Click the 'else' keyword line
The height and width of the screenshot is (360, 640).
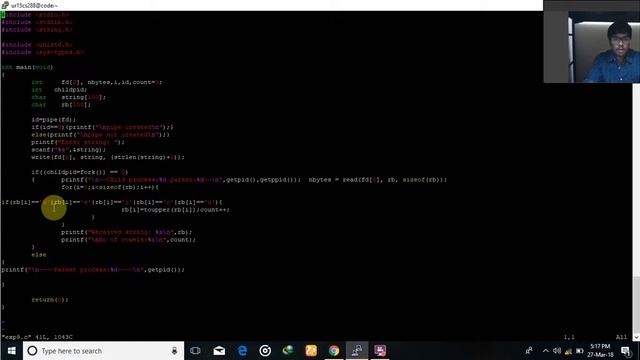(39, 255)
